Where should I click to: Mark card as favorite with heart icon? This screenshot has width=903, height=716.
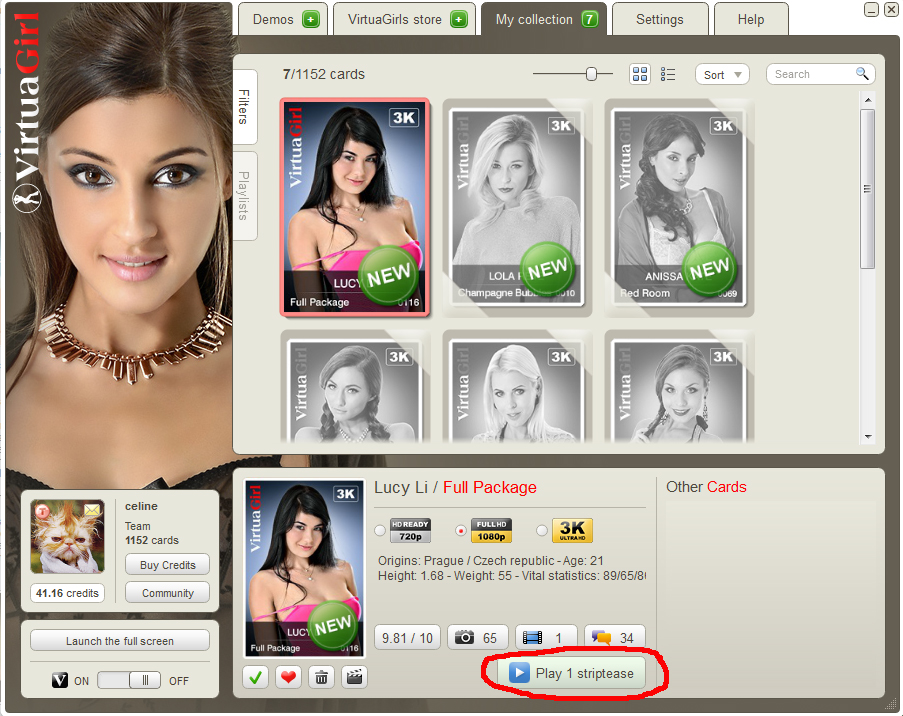pos(288,677)
